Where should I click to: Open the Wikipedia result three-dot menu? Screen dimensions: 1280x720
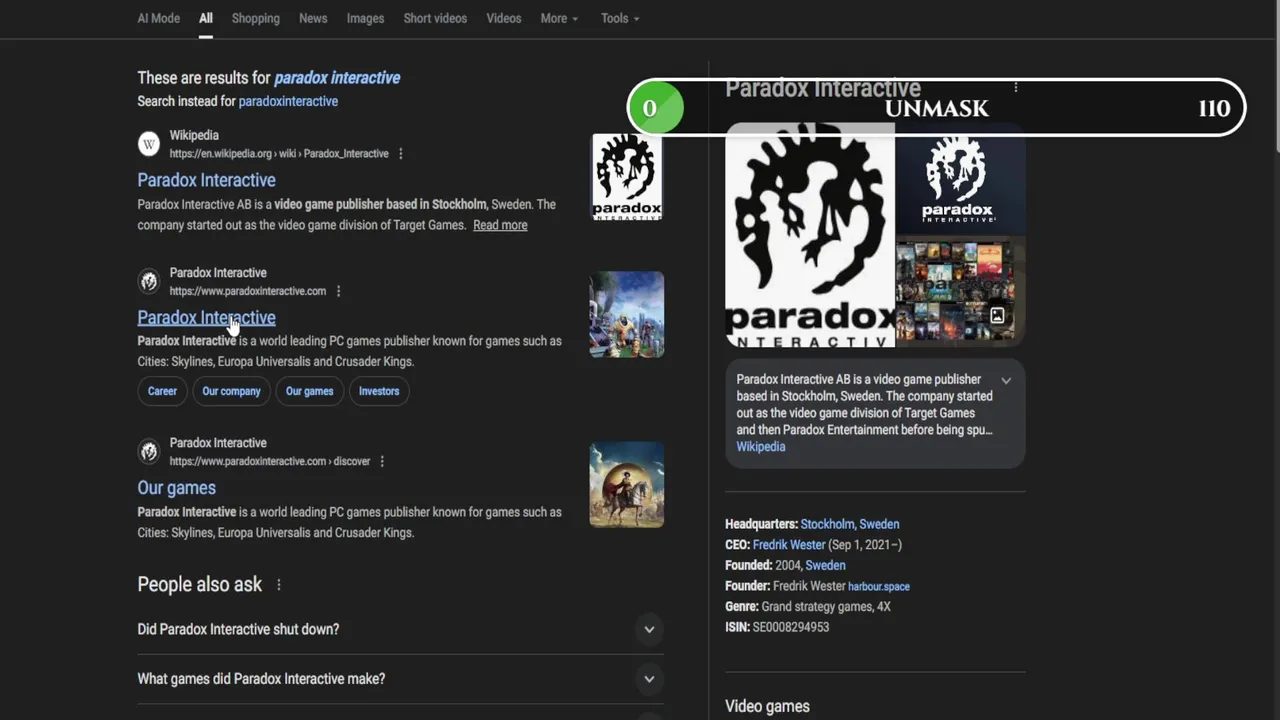point(401,154)
